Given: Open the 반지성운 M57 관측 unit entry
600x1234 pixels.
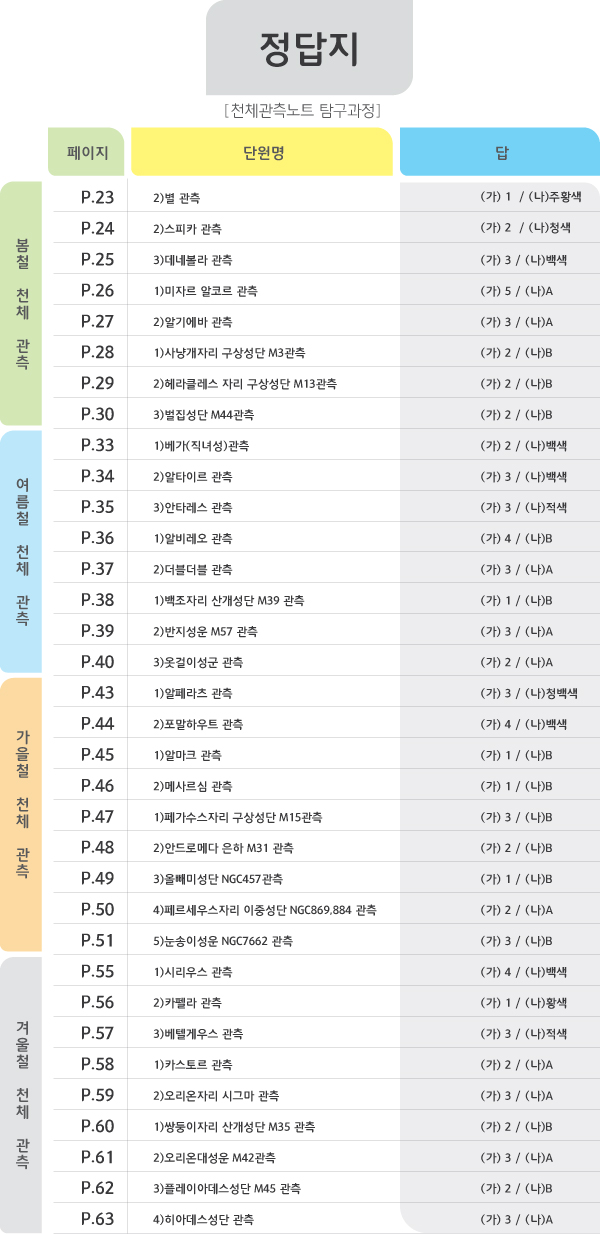Looking at the screenshot, I should [x=205, y=631].
